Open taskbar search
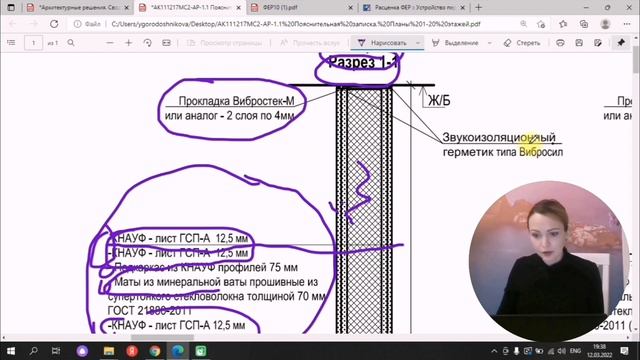Image resolution: width=640 pixels, height=360 pixels. click(x=33, y=351)
